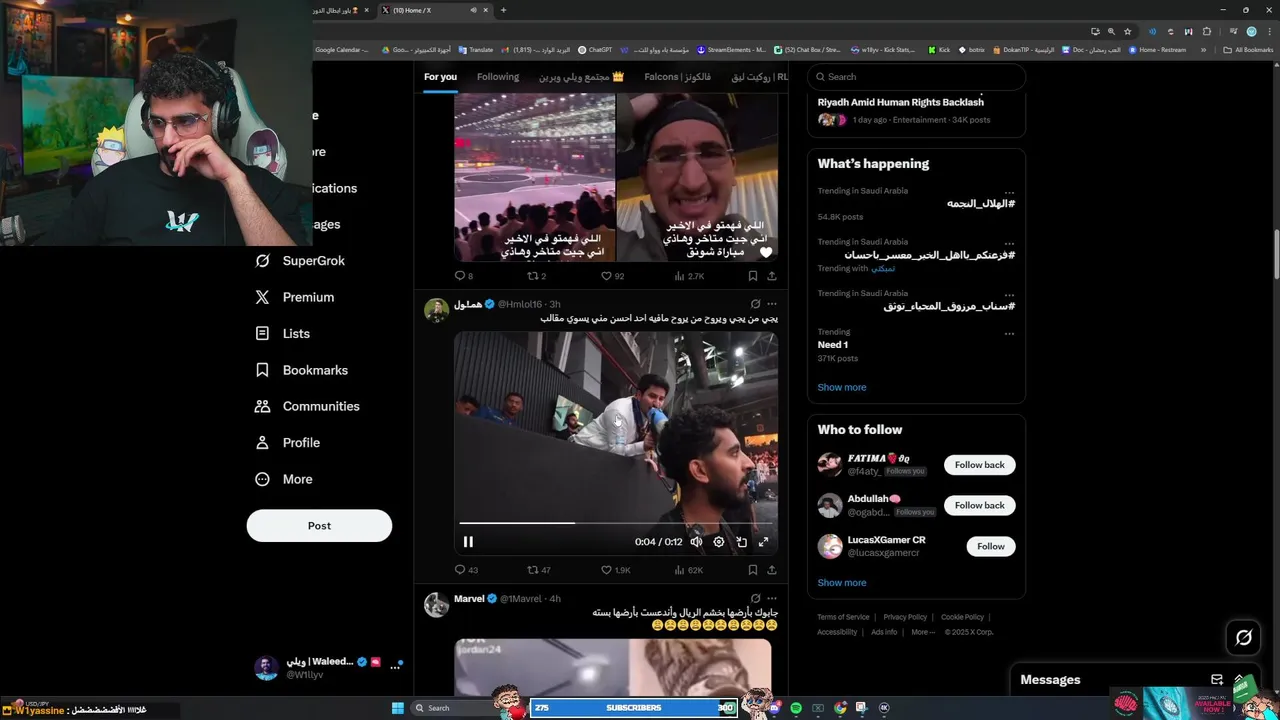This screenshot has width=1280, height=720.
Task: Open SuperGrok from the sidebar
Action: pos(300,261)
